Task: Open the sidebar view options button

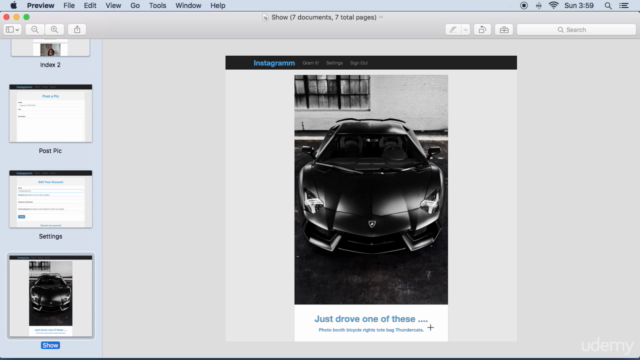Action: pos(12,29)
